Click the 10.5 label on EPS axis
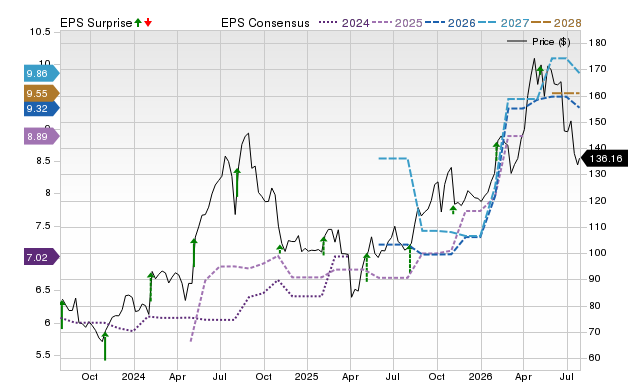 coord(40,32)
